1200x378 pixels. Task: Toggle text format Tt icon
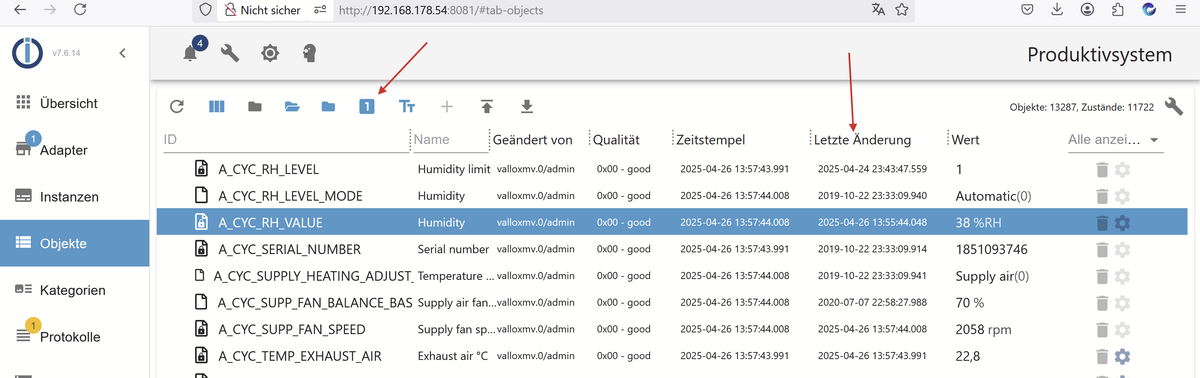click(x=407, y=106)
